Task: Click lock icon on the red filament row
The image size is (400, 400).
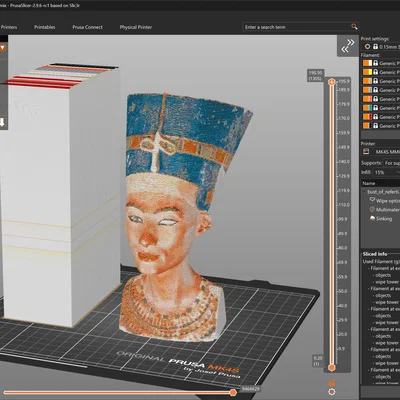Action: point(375,117)
